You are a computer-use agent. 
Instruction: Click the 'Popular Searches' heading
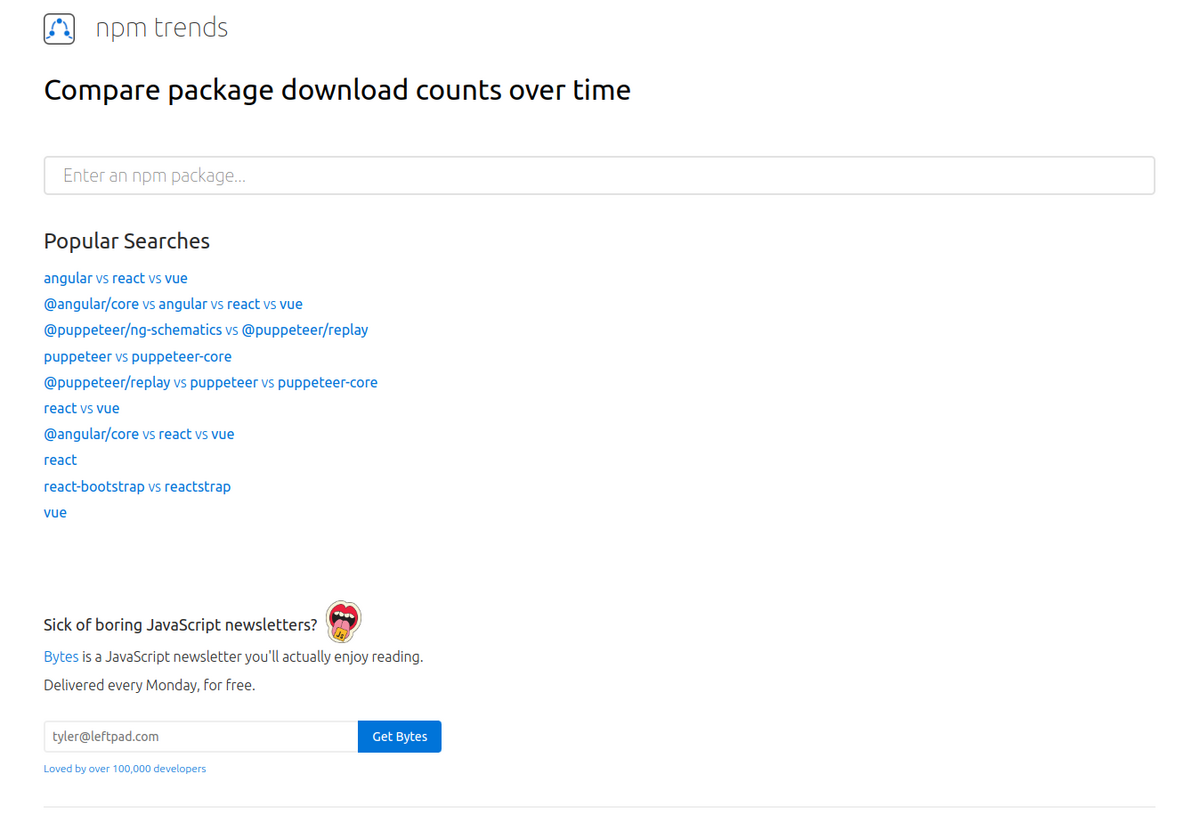tap(127, 241)
